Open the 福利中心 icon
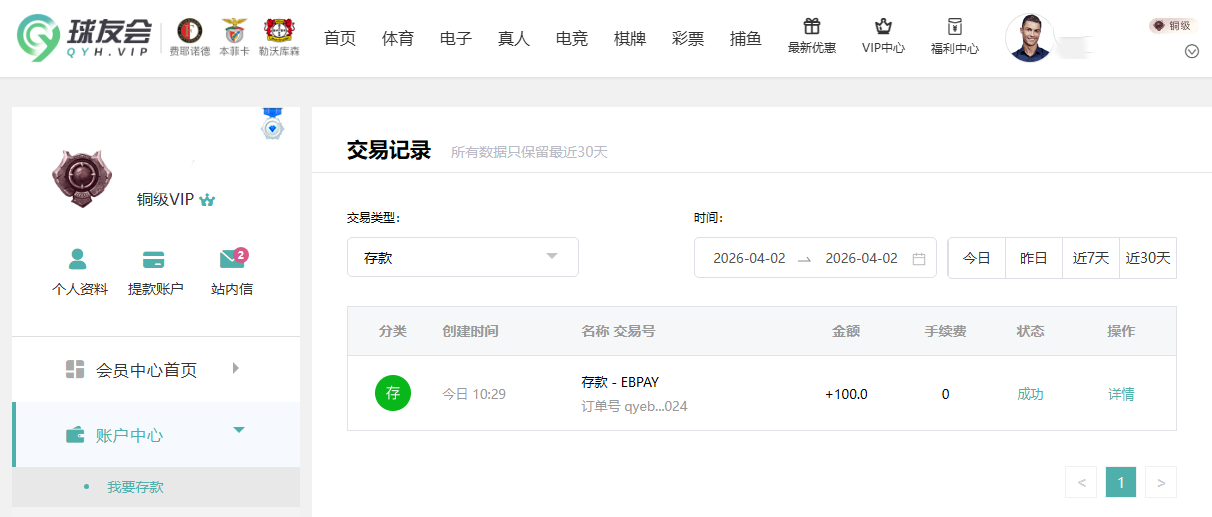The width and height of the screenshot is (1212, 517). click(954, 28)
